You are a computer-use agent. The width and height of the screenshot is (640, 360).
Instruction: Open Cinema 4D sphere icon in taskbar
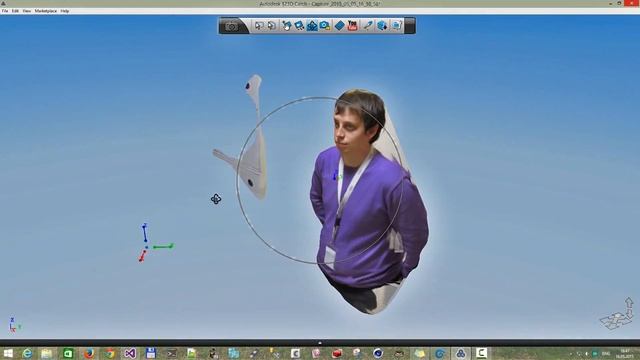tap(378, 353)
